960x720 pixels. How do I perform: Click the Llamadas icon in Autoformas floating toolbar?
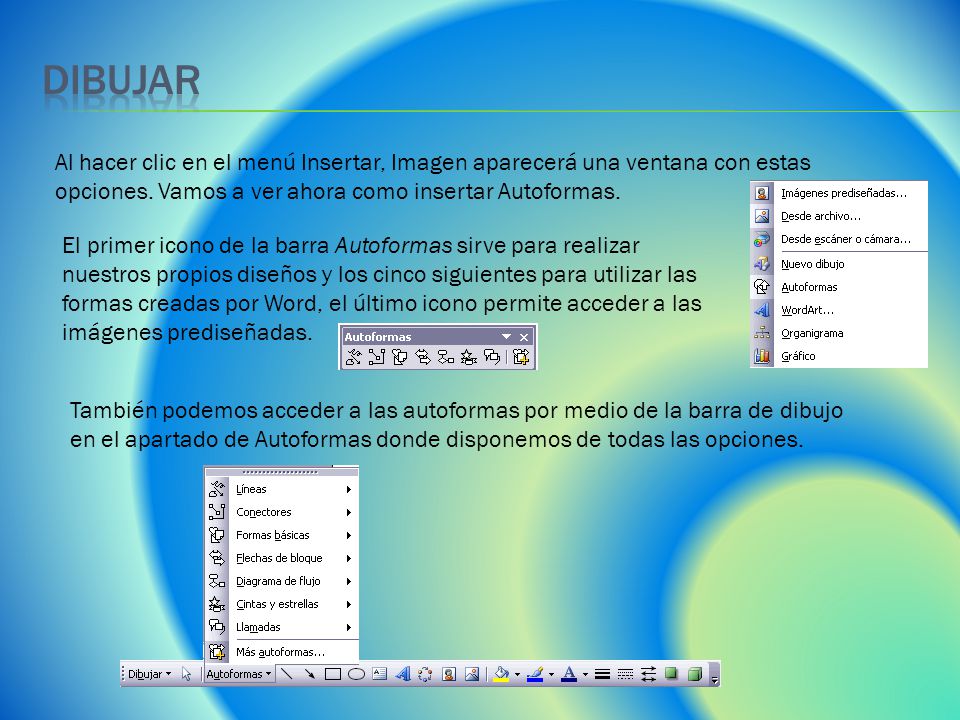[492, 357]
